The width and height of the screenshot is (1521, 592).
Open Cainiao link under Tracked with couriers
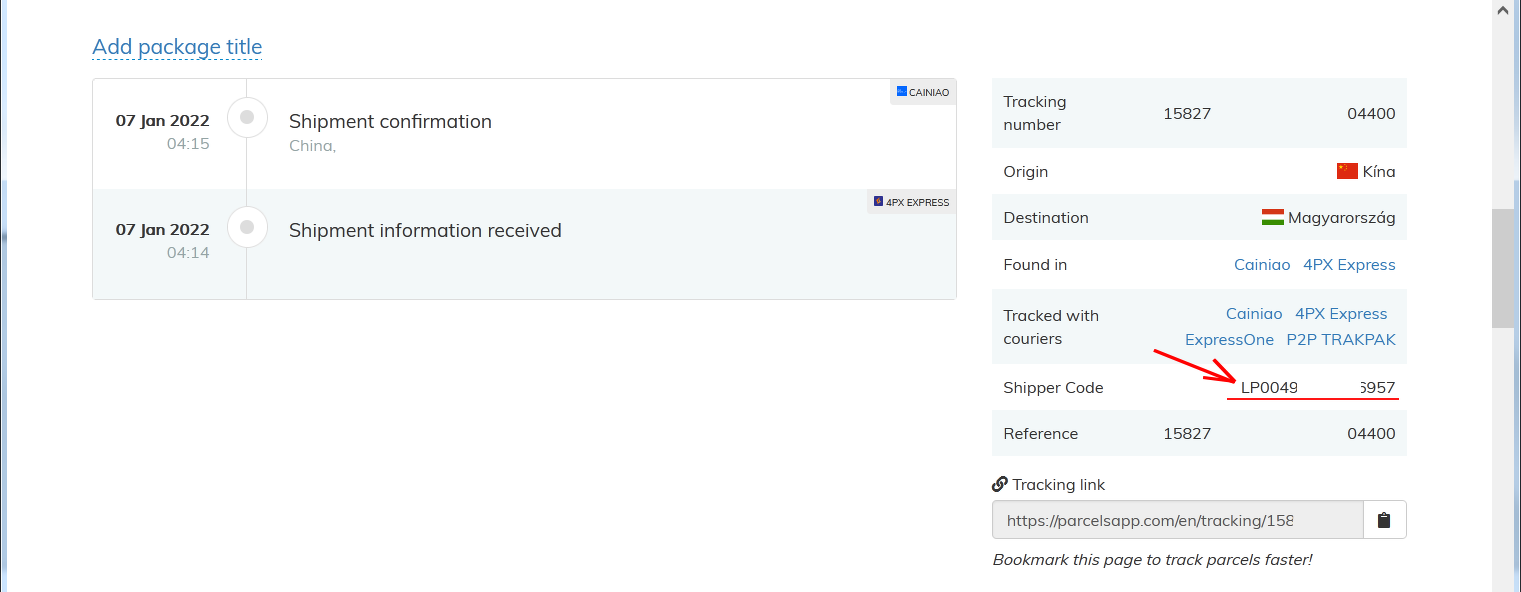tap(1254, 314)
